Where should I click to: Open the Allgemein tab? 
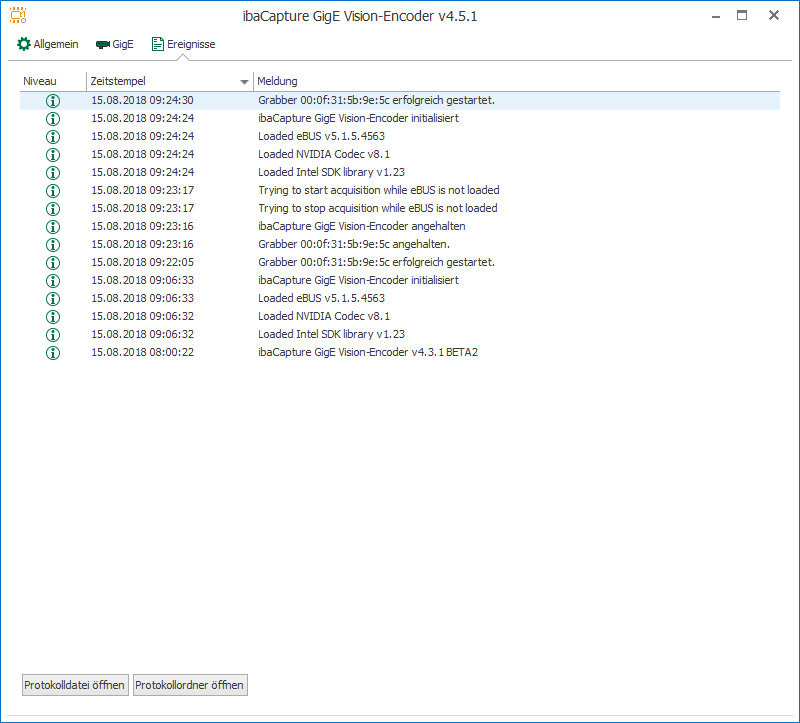coord(48,44)
